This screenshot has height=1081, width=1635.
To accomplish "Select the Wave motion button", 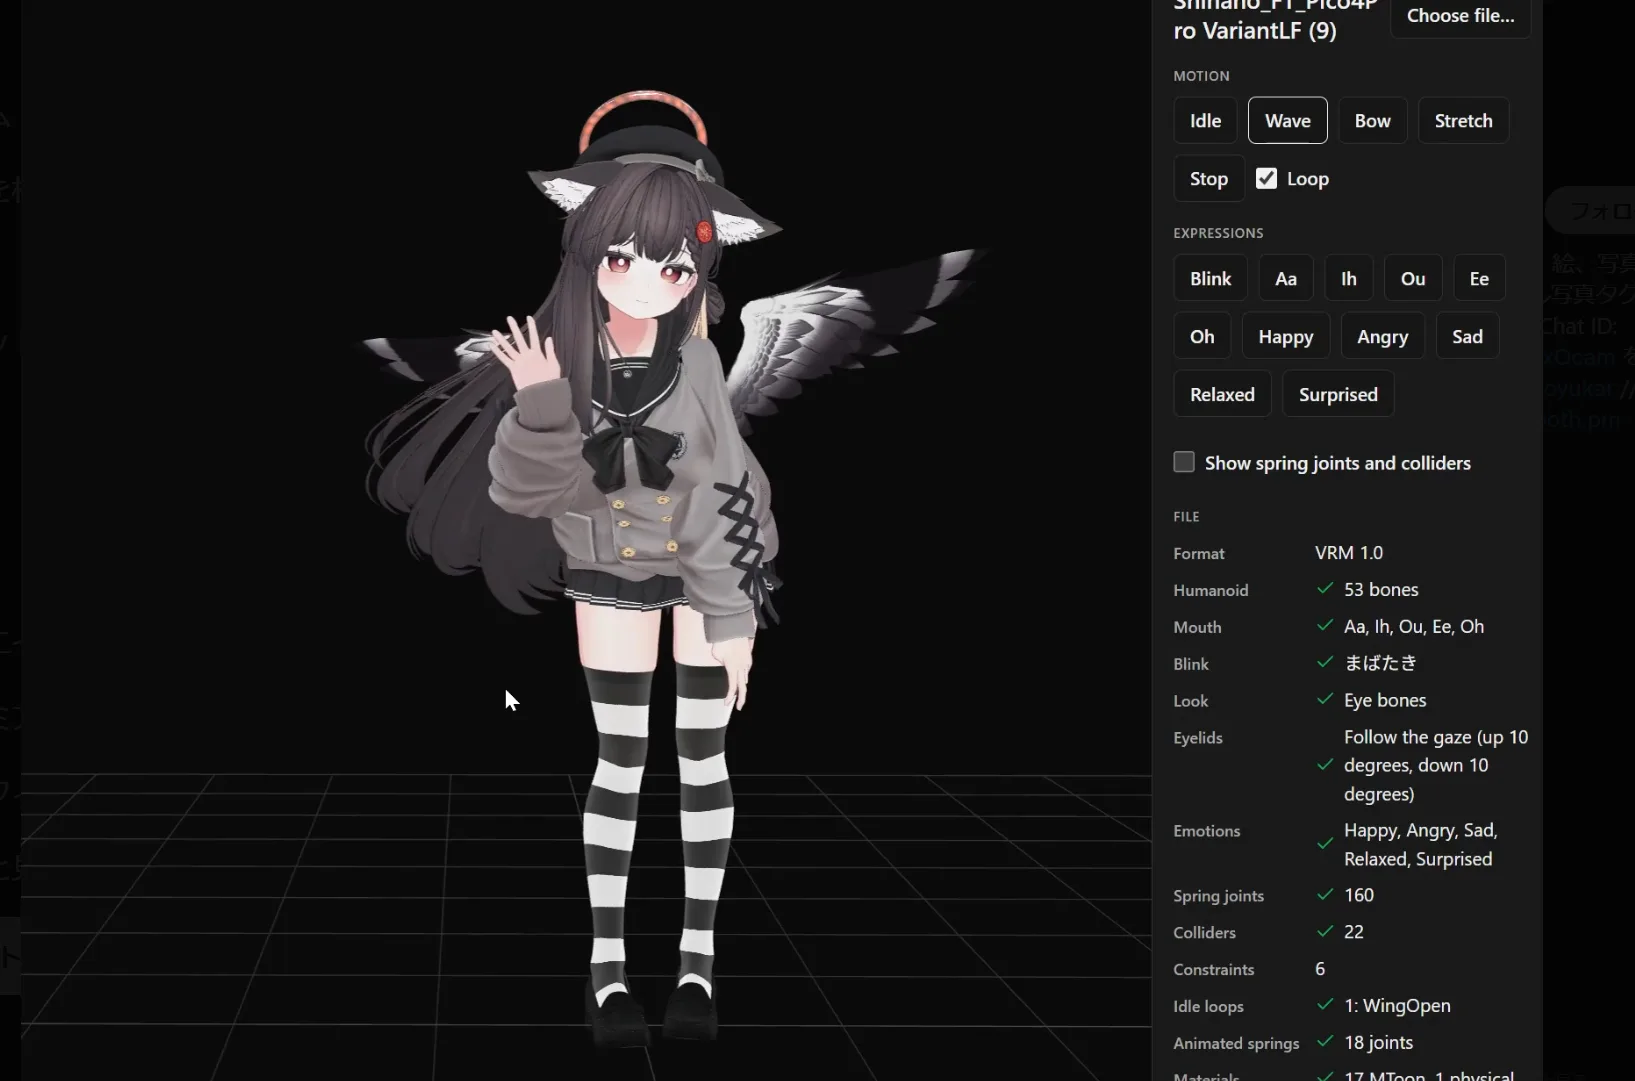I will [1287, 120].
